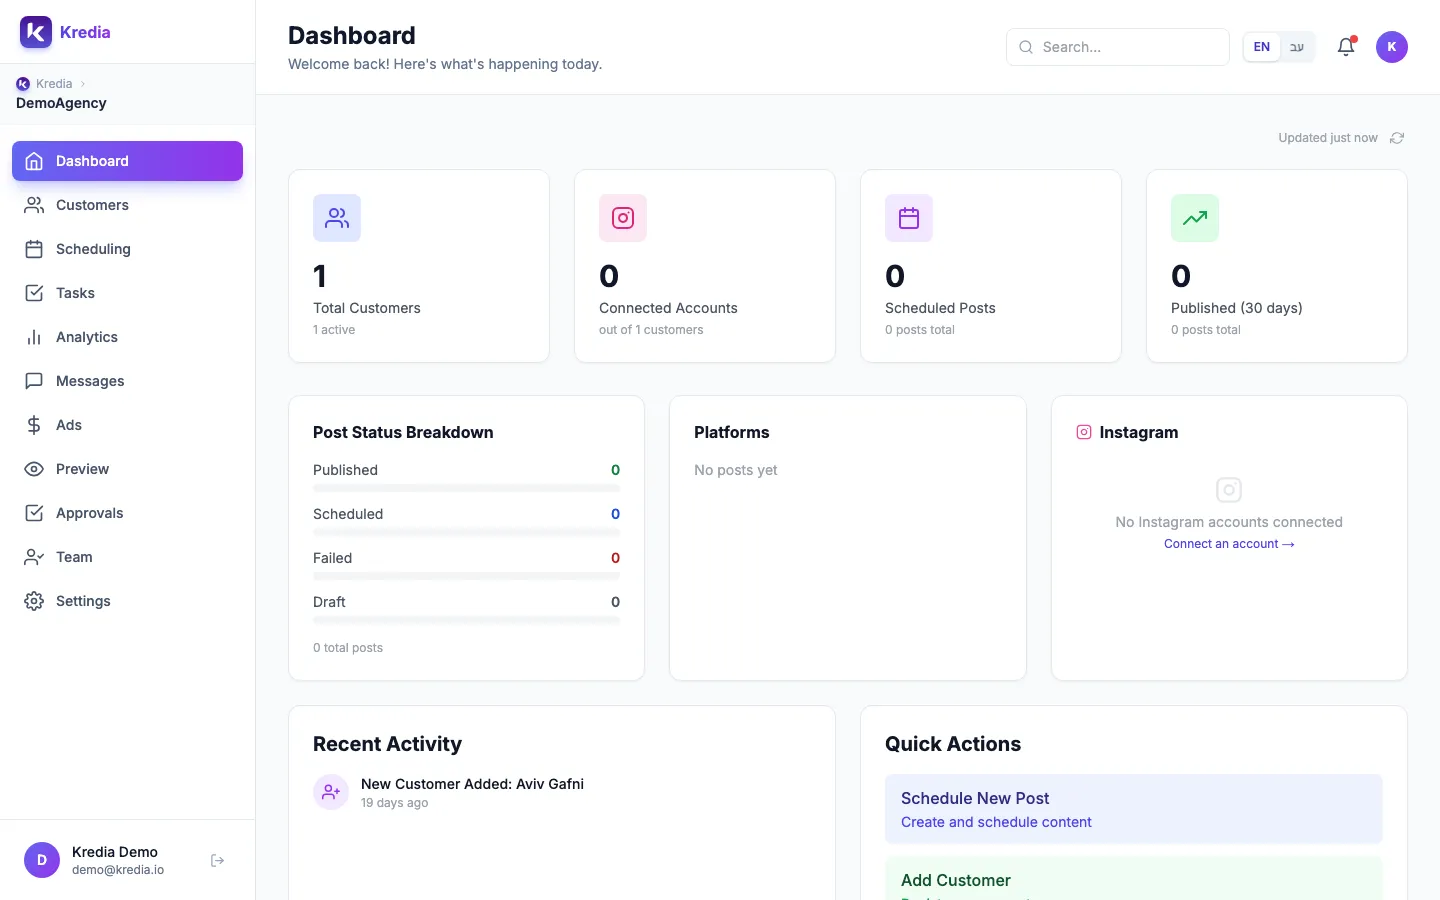Viewport: 1440px width, 900px height.
Task: Open the Settings page
Action: pyautogui.click(x=127, y=601)
